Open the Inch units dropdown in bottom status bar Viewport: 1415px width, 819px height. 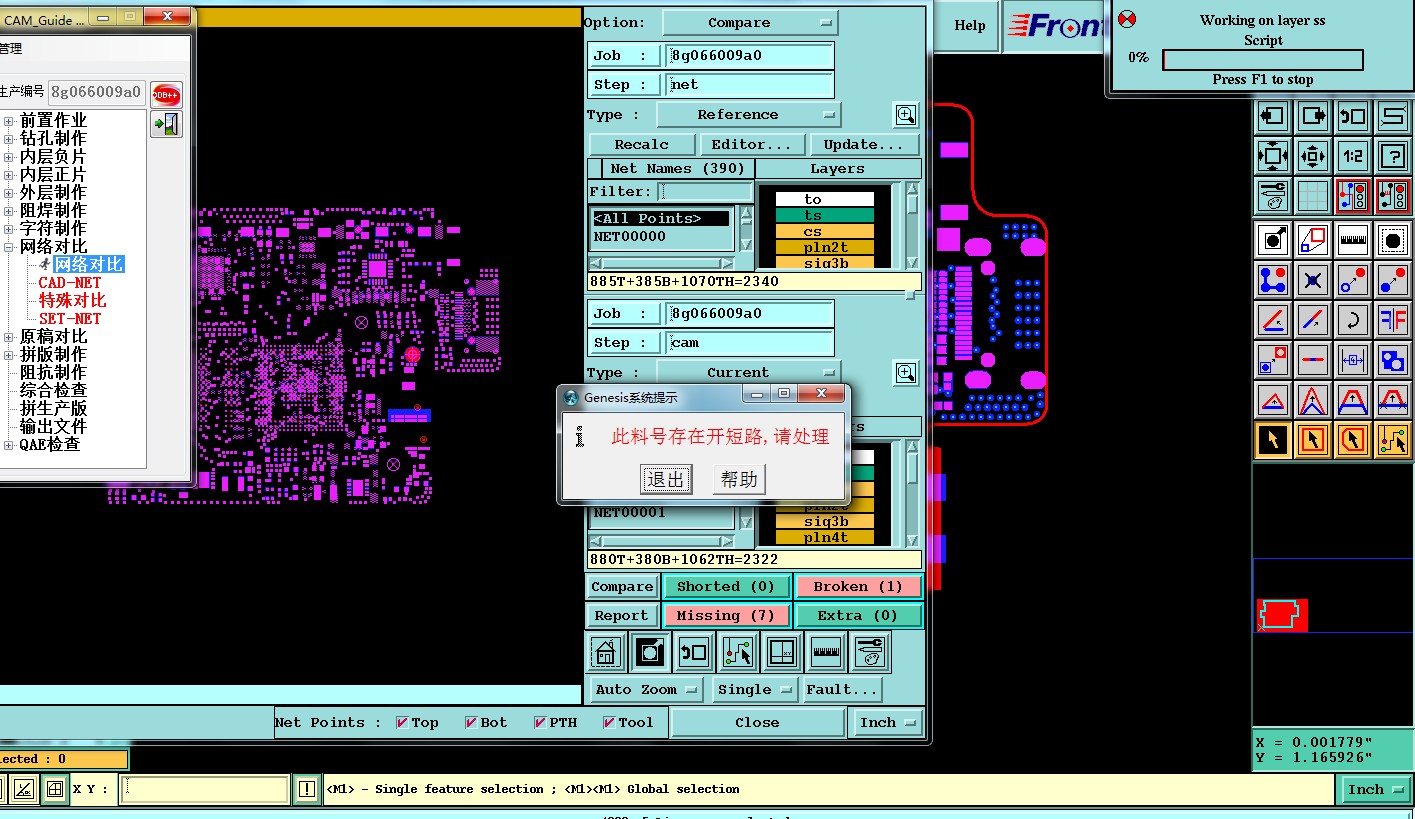point(1374,789)
